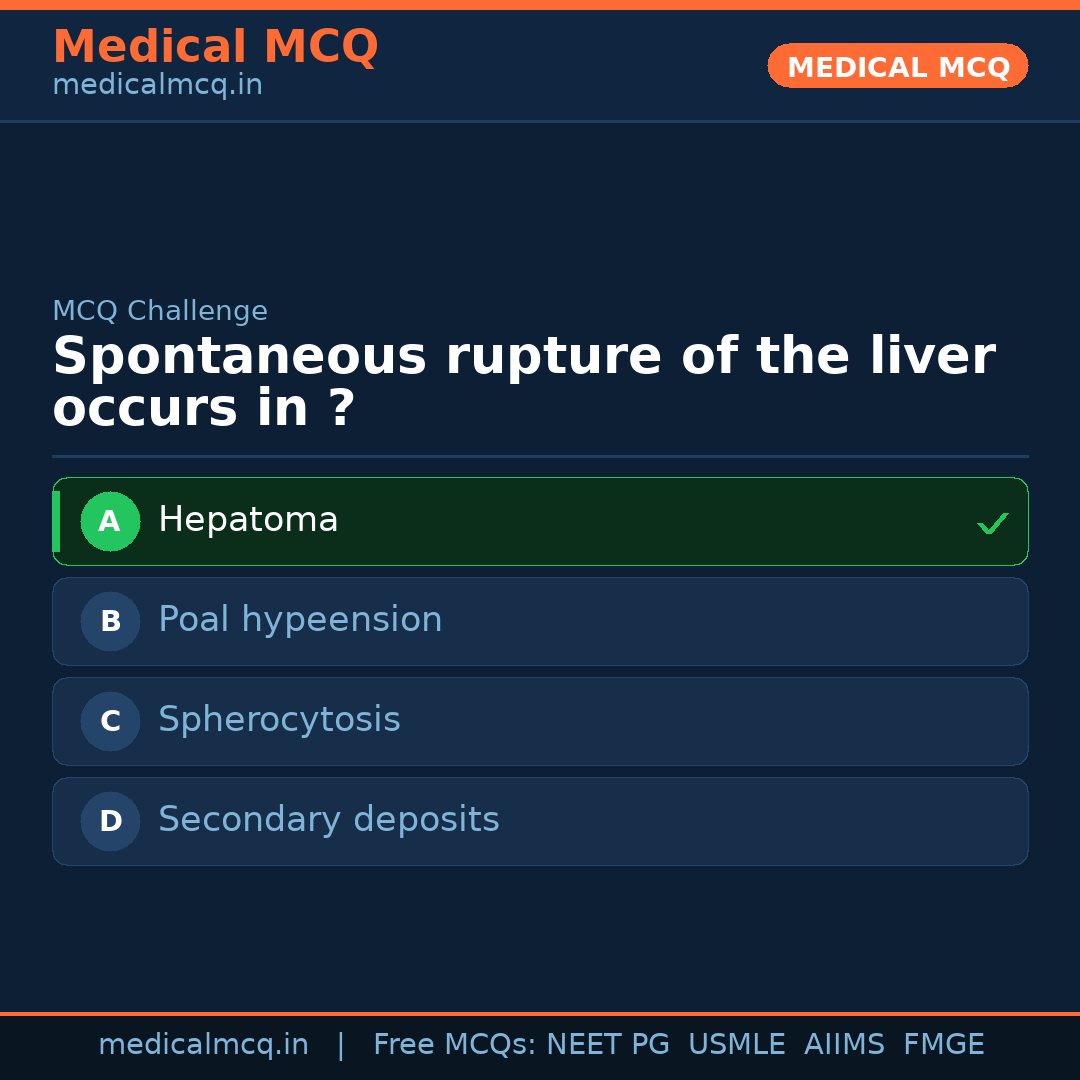Image resolution: width=1080 pixels, height=1080 pixels.
Task: Click the B letter circle badge
Action: click(110, 621)
